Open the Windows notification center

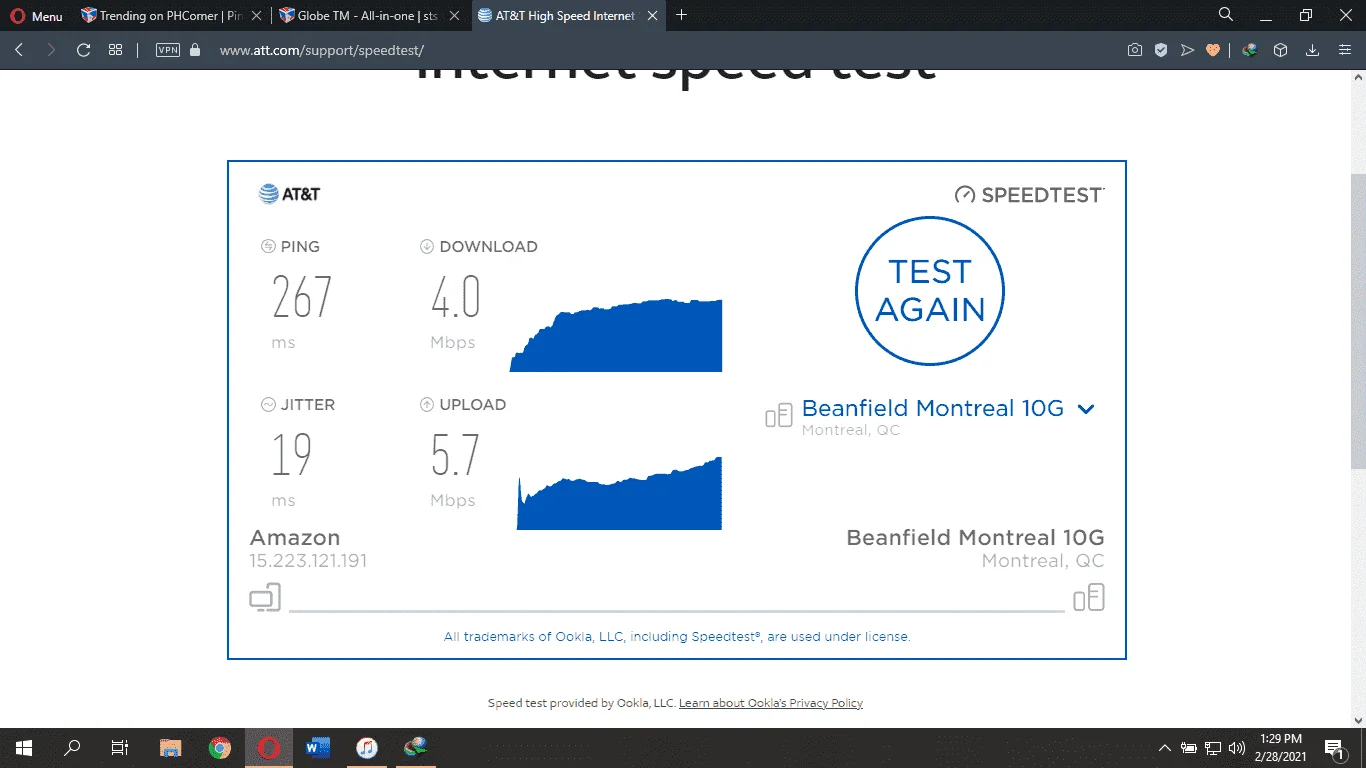click(1334, 748)
